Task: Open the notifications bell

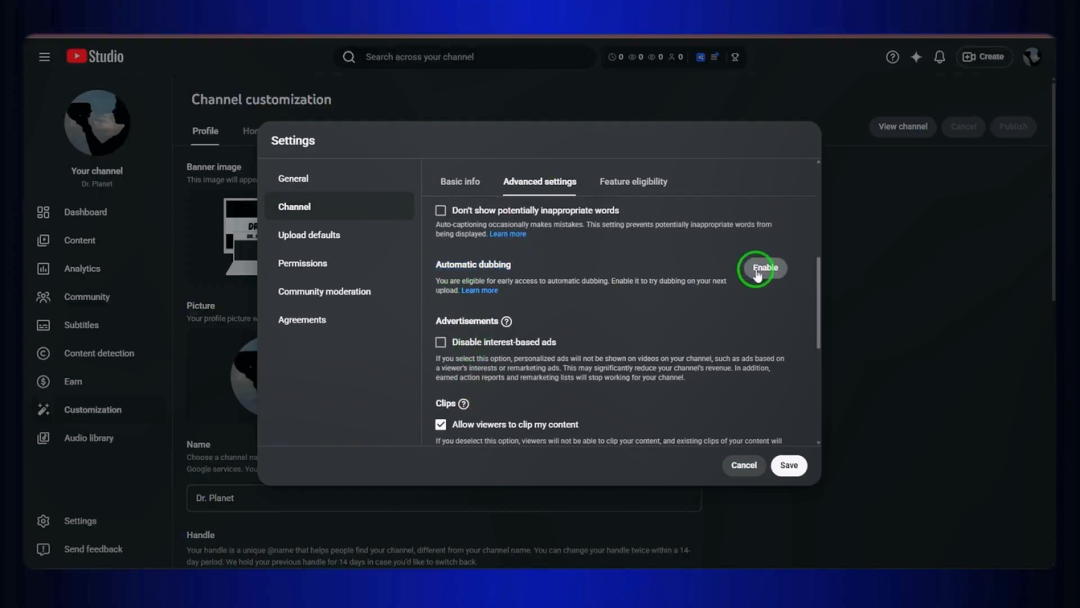Action: [939, 57]
